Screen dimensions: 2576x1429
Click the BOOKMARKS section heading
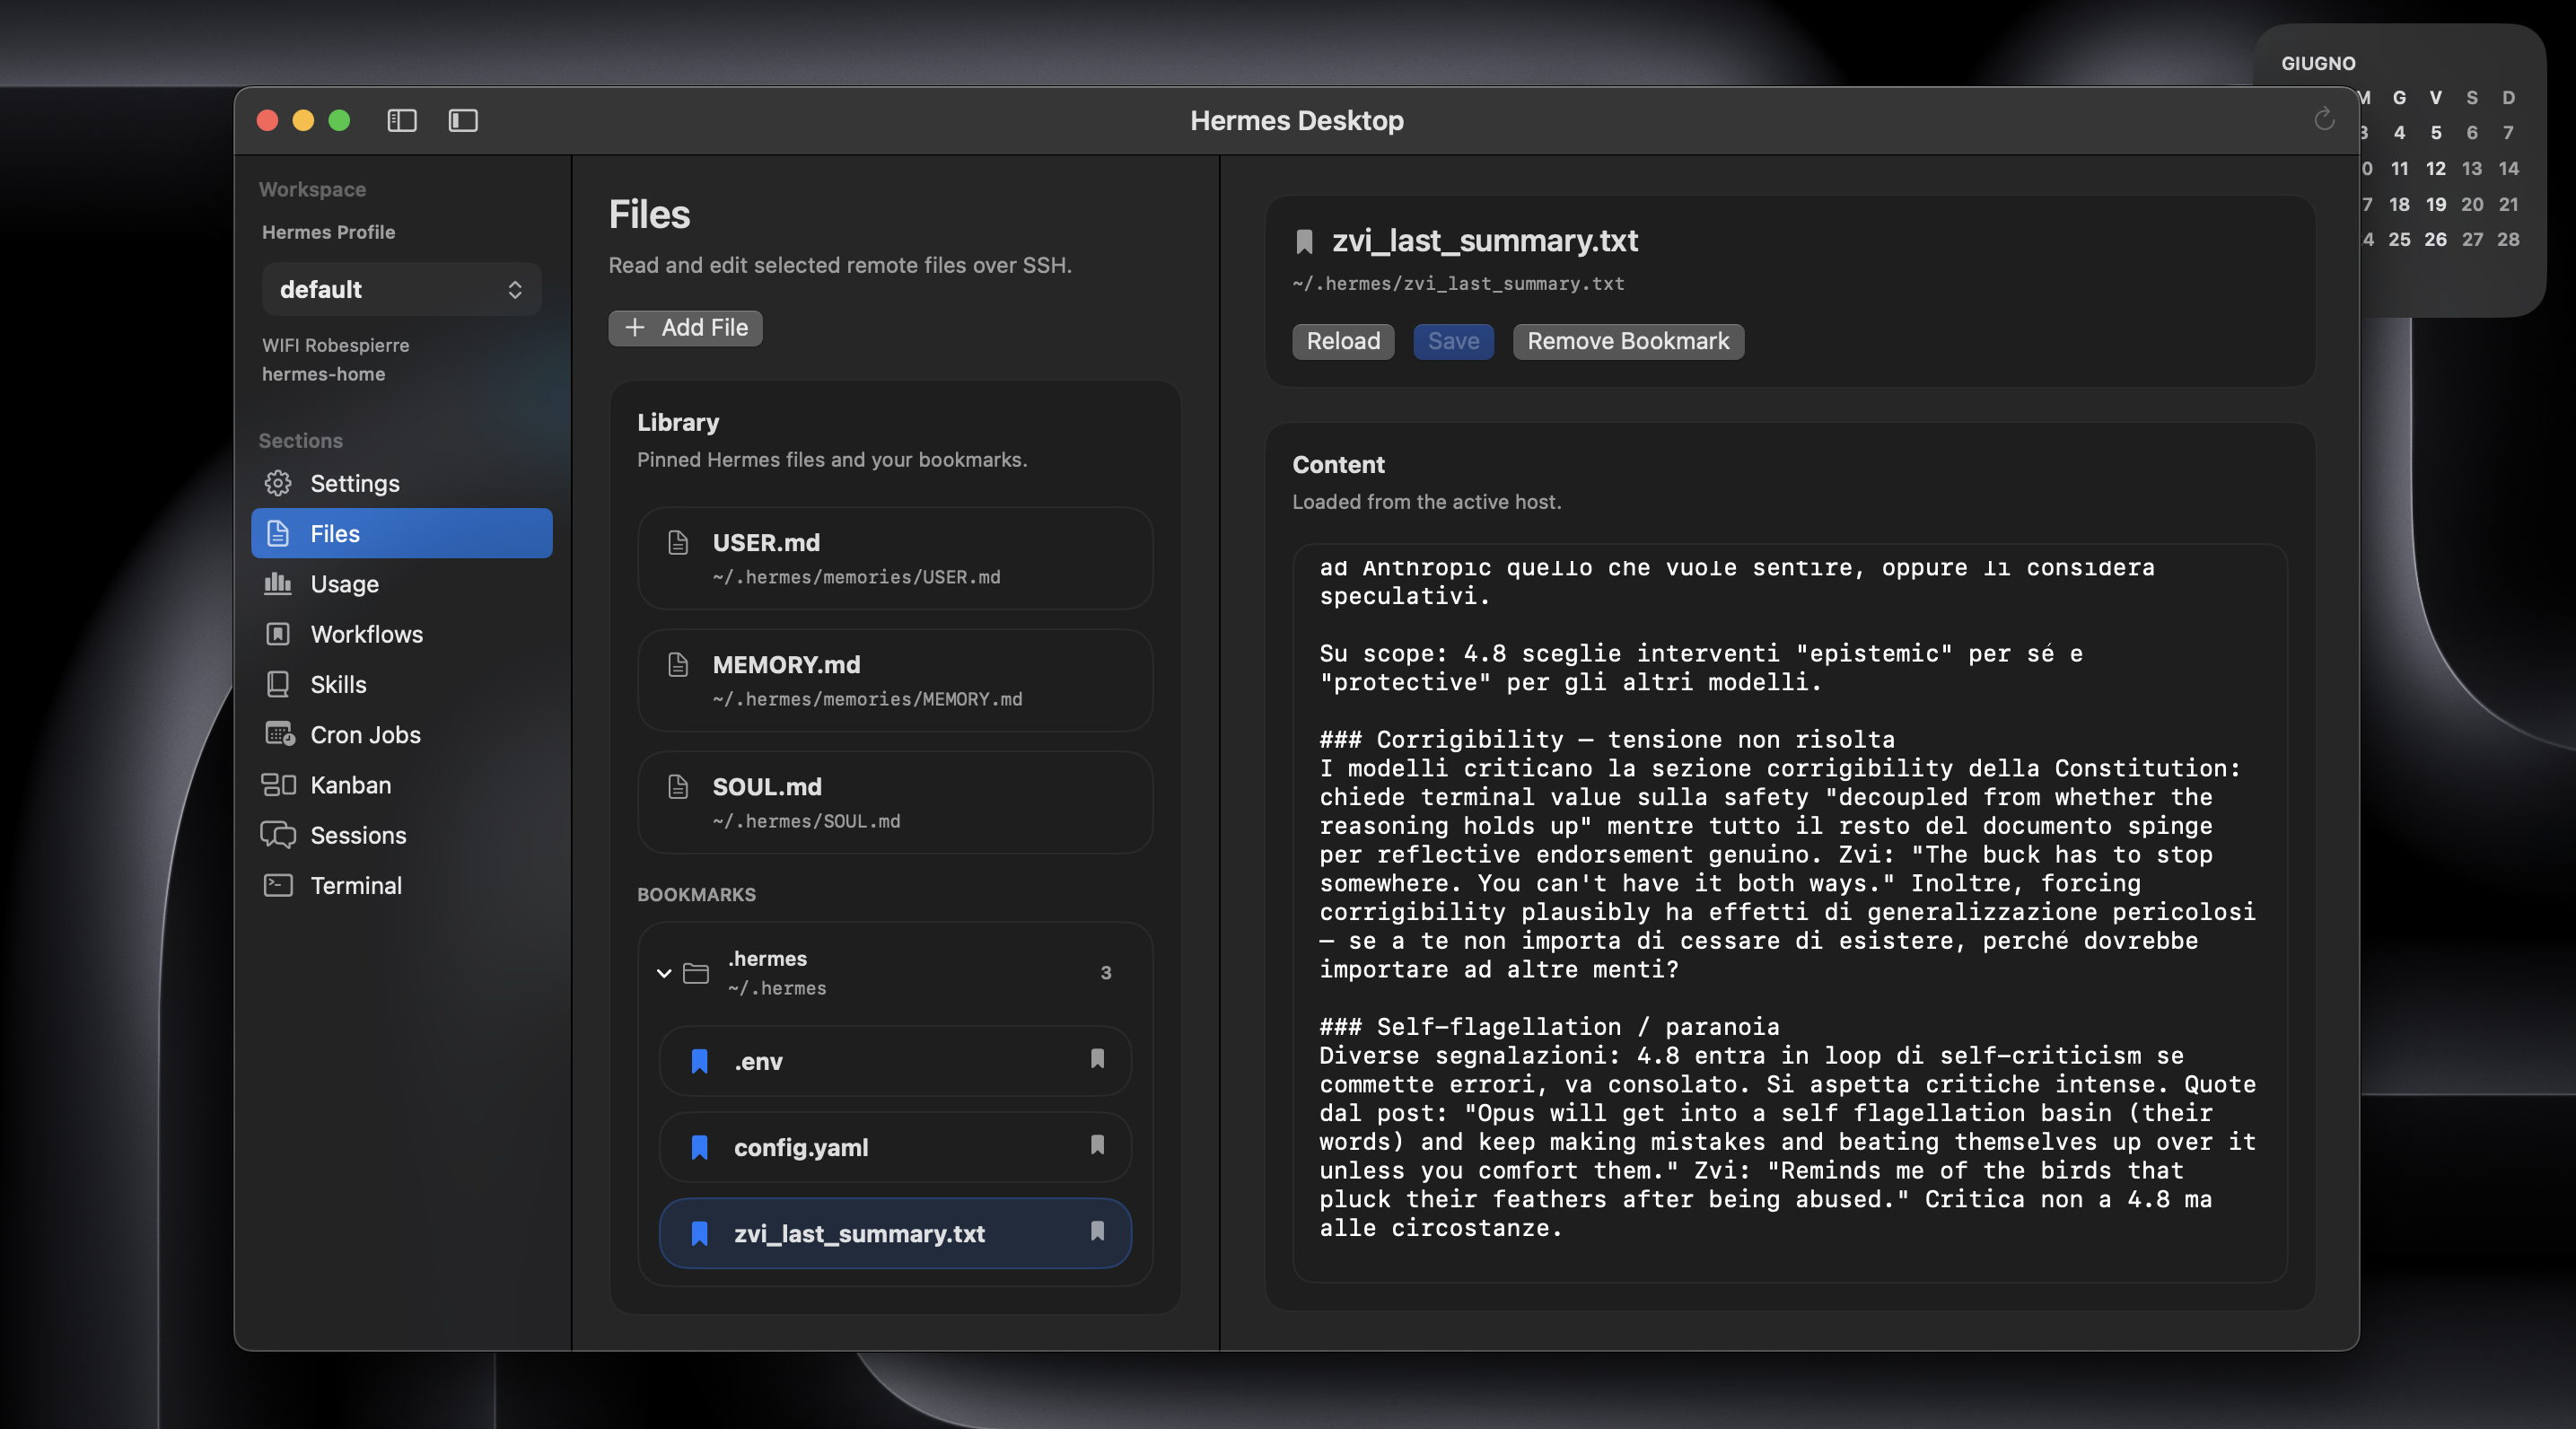pyautogui.click(x=696, y=894)
